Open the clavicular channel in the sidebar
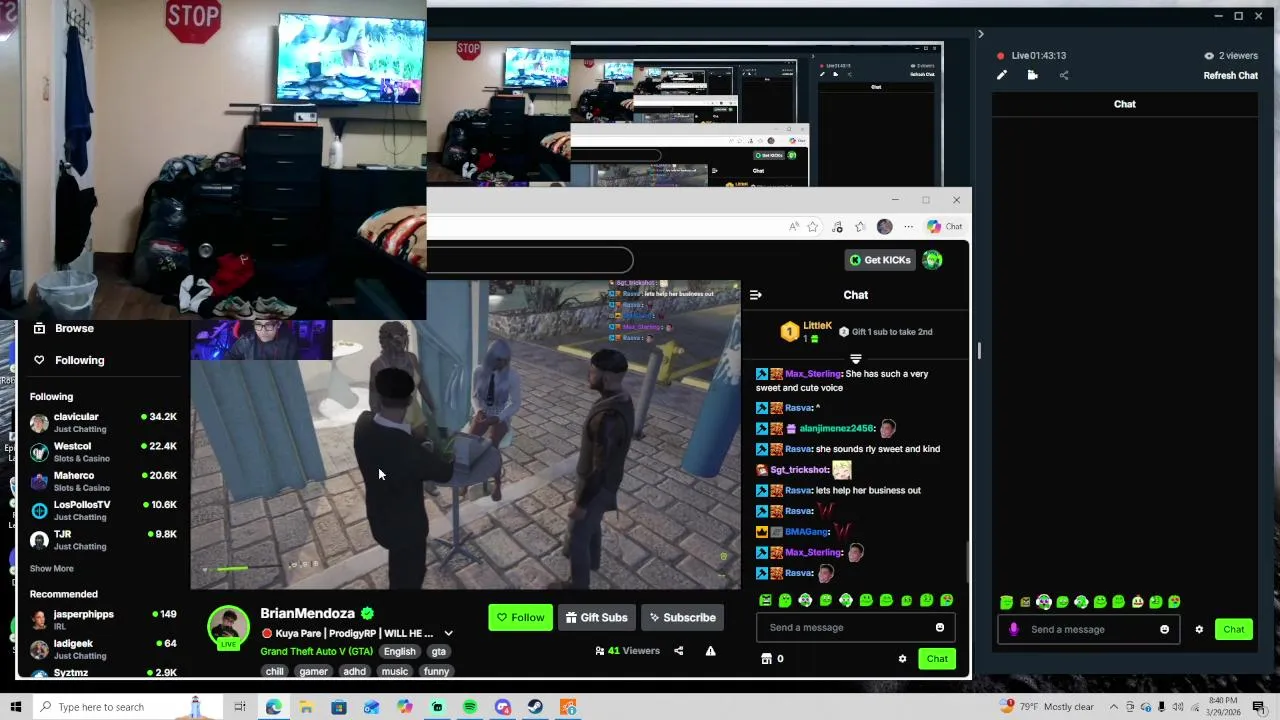 [x=104, y=422]
